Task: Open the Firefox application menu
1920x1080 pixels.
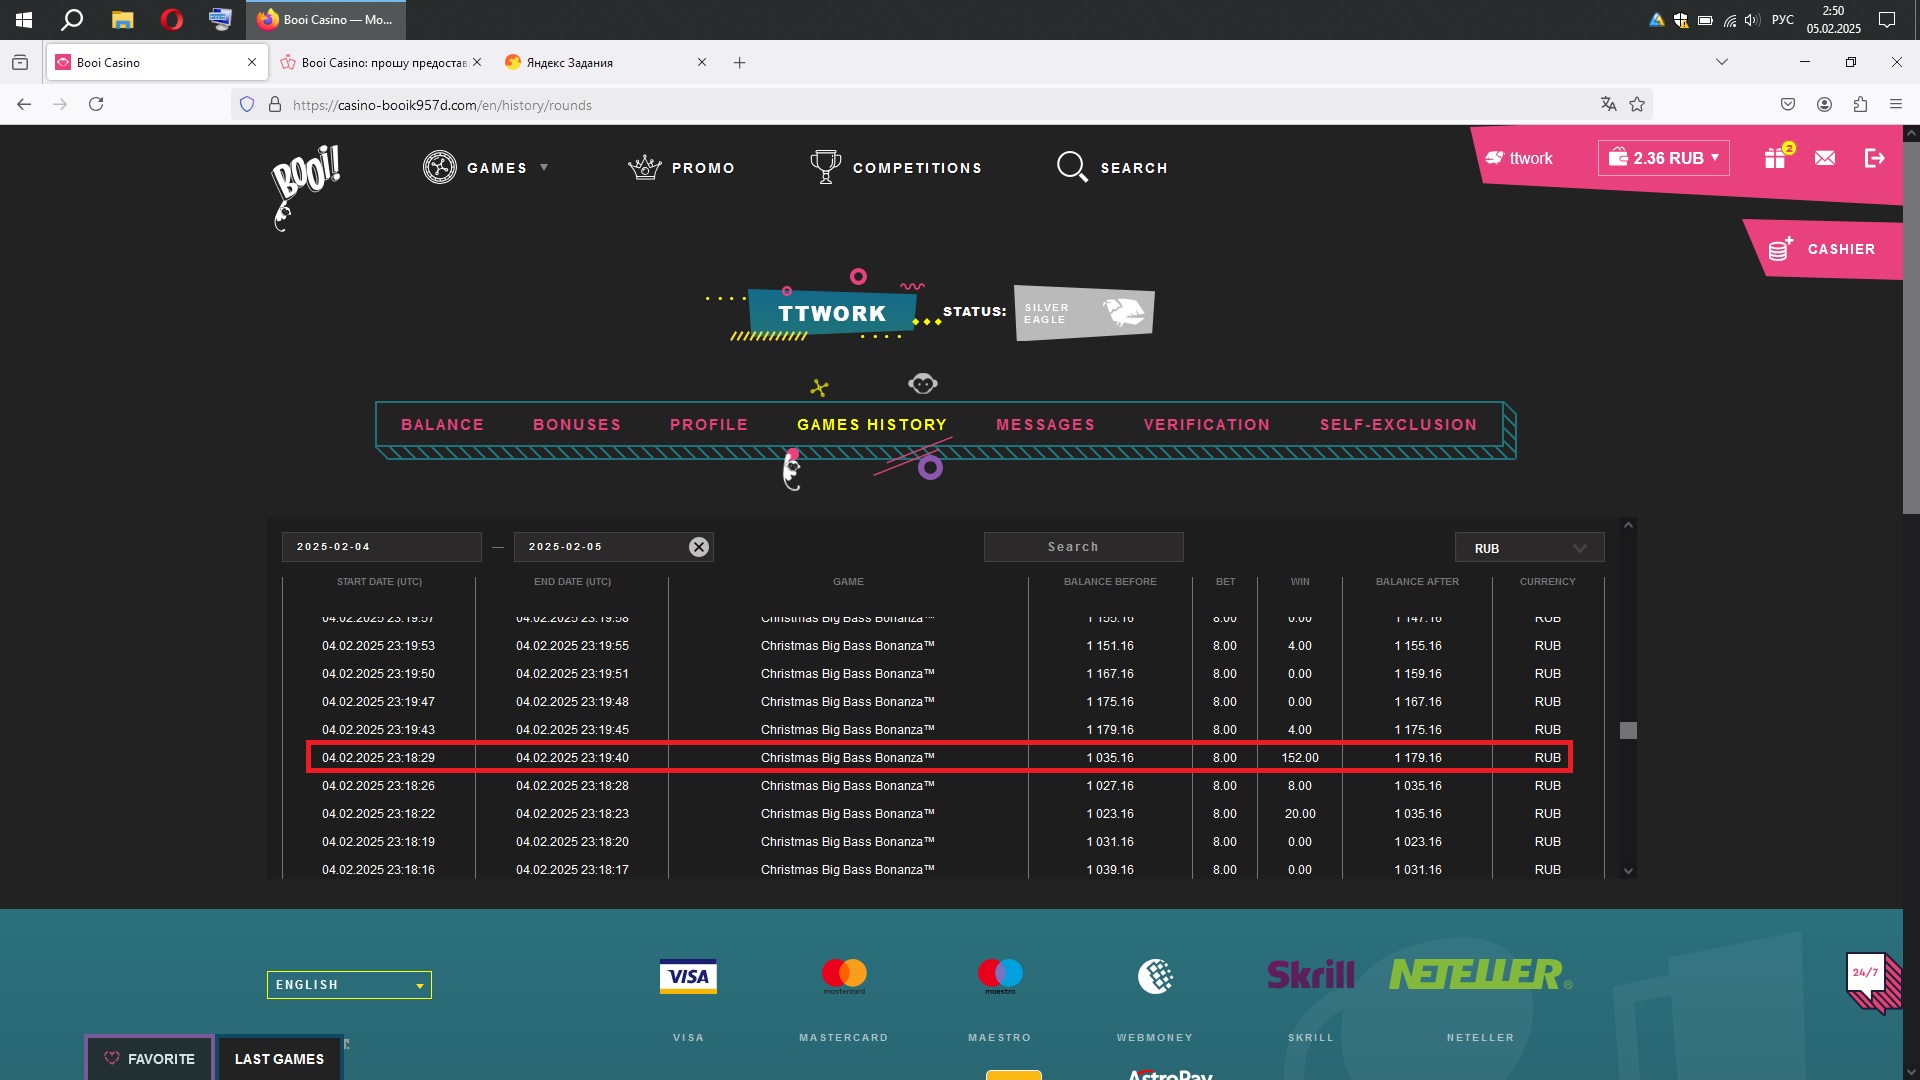Action: (x=1896, y=104)
